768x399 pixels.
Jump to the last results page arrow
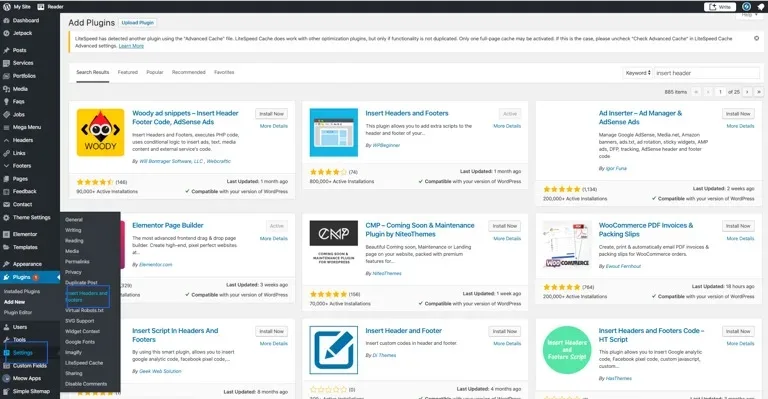coord(759,92)
